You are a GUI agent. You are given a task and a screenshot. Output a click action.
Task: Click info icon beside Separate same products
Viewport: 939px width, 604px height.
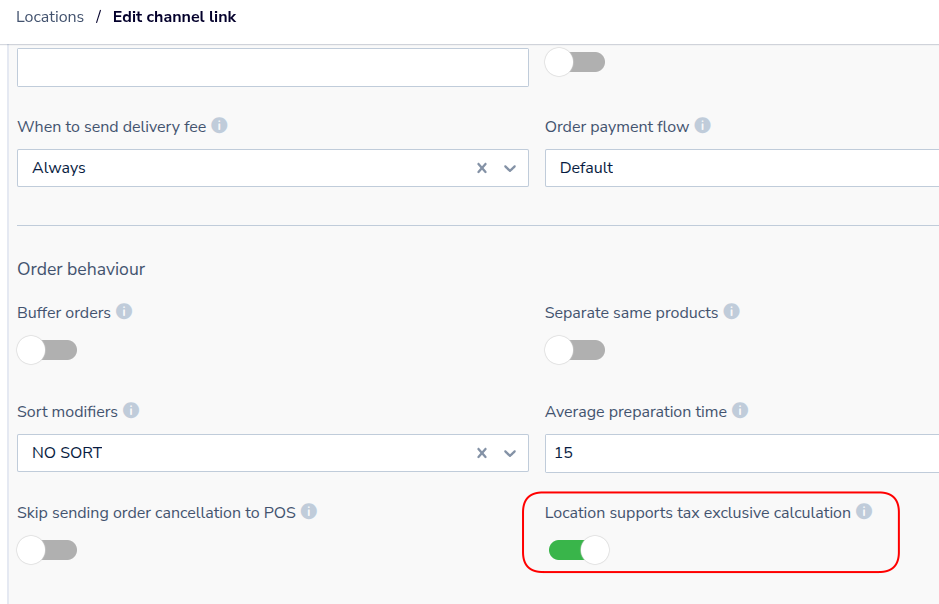(x=731, y=312)
